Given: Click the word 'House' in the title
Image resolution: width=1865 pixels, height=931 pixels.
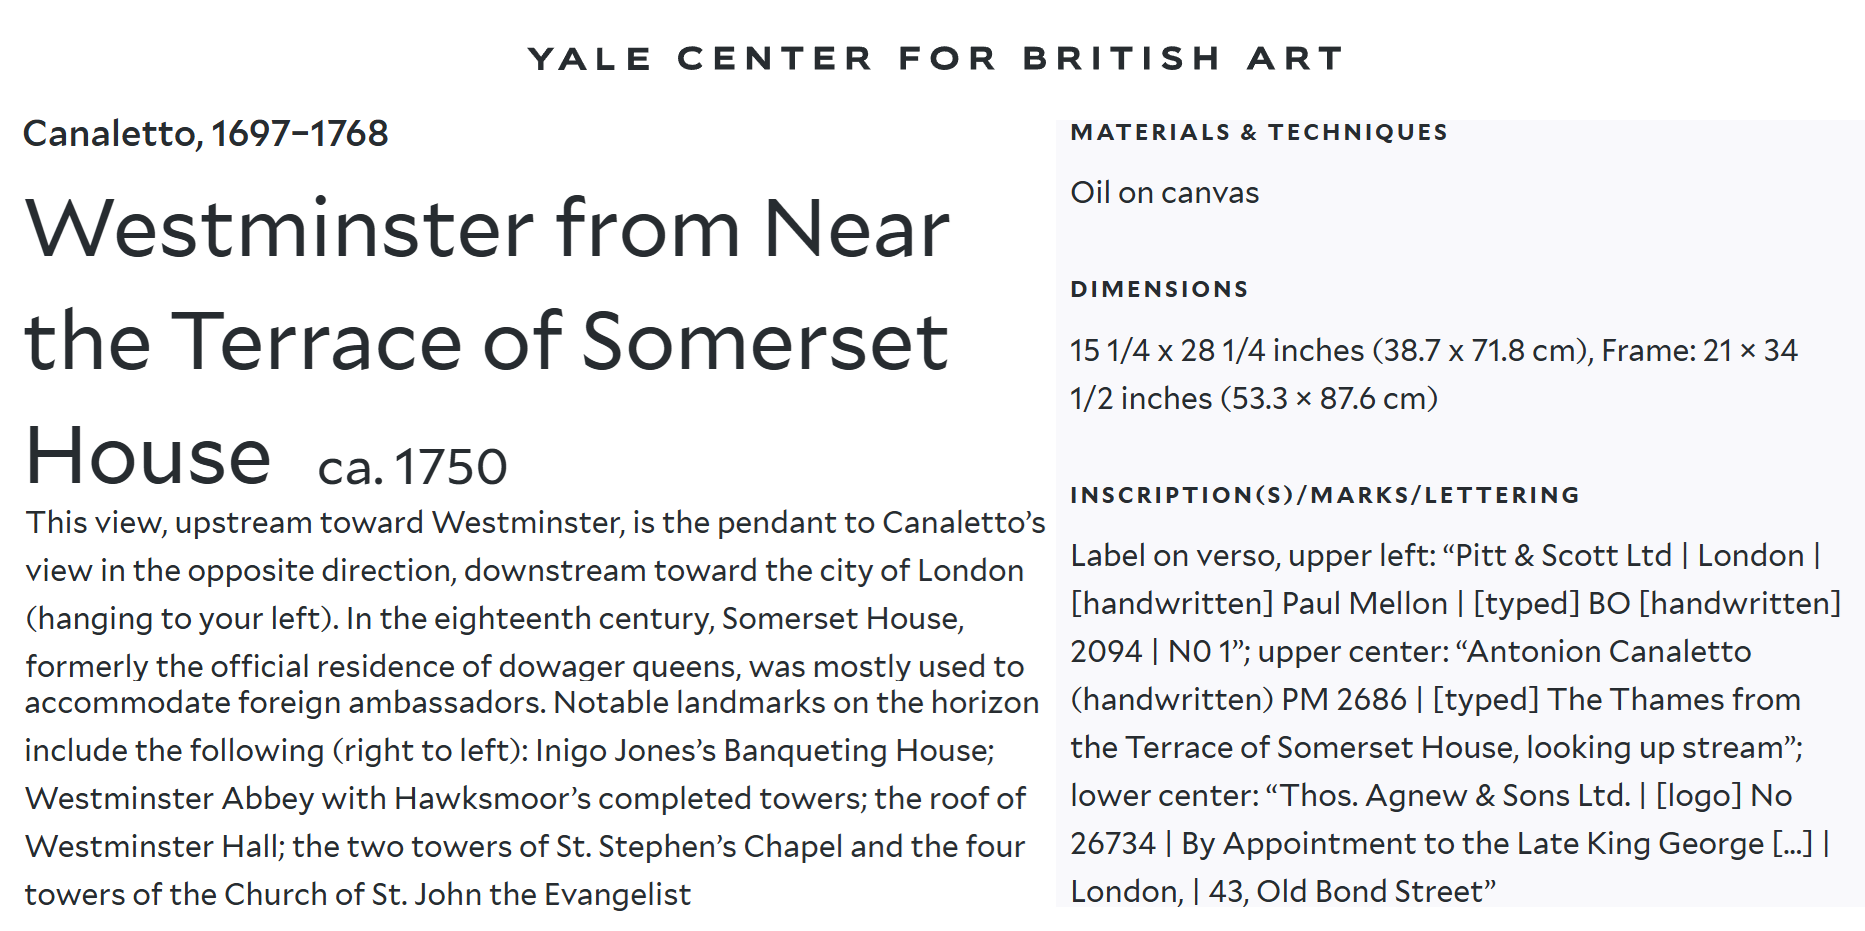Looking at the screenshot, I should (148, 456).
